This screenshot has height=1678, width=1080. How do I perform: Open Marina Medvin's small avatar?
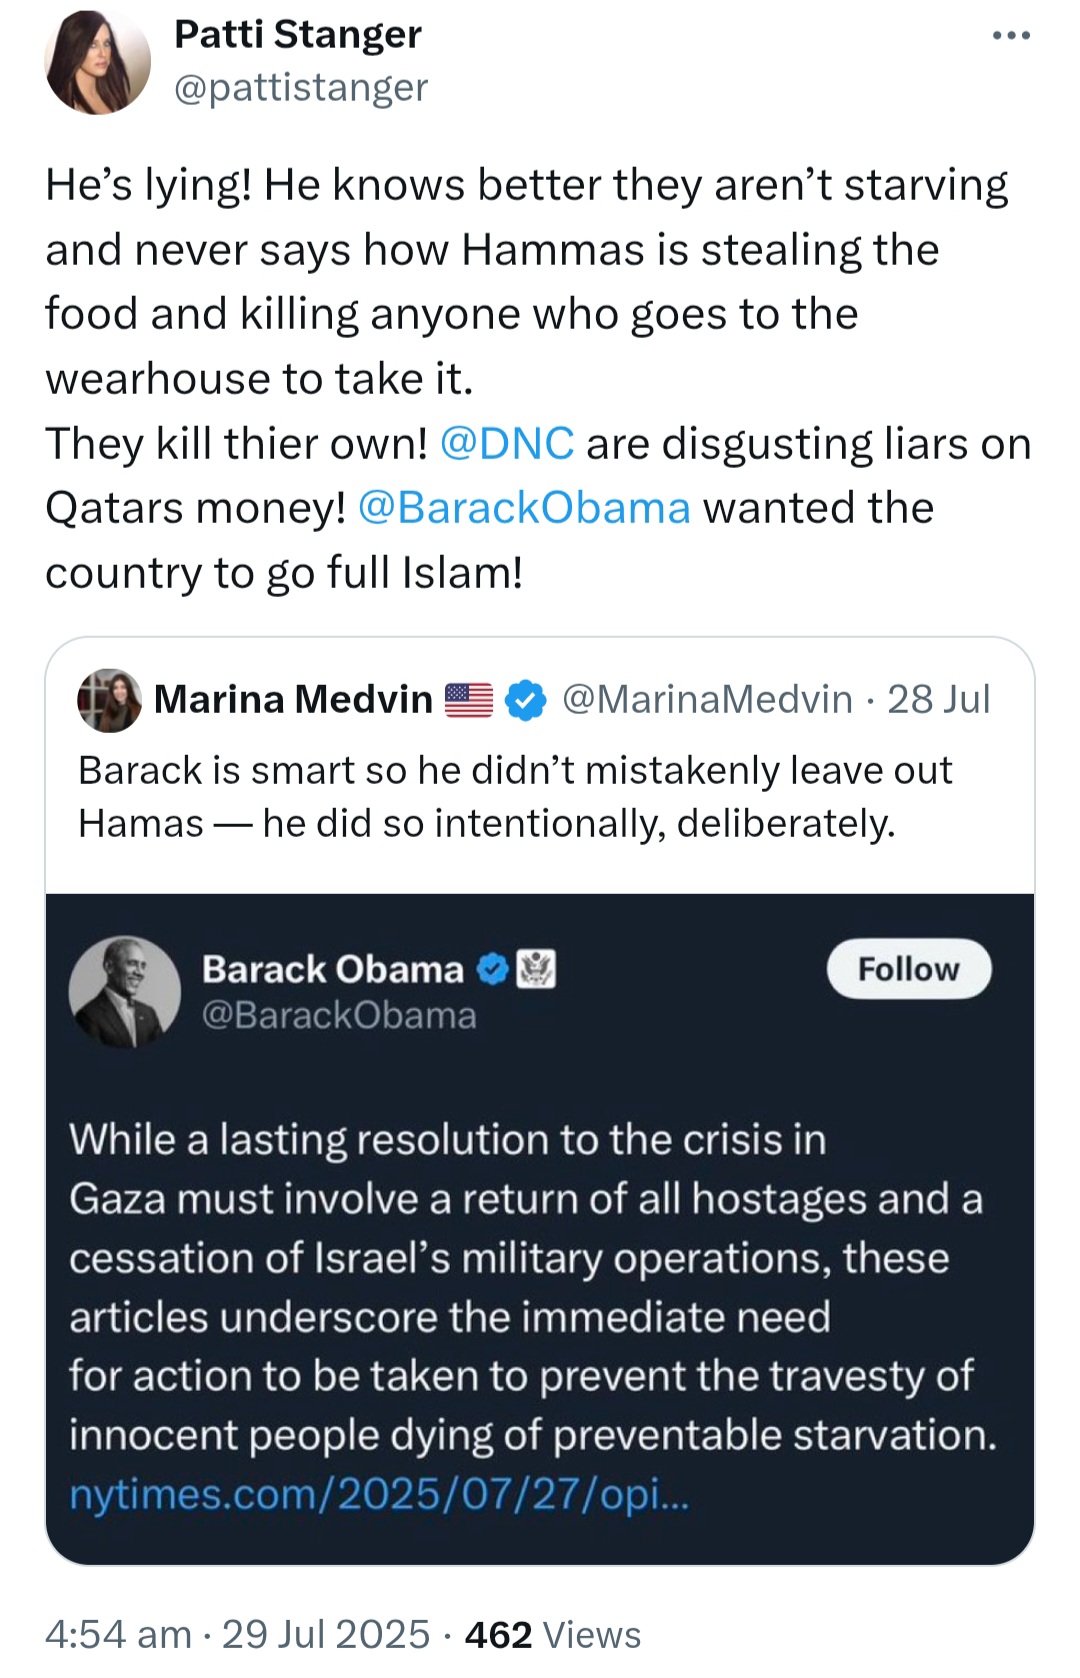coord(109,700)
